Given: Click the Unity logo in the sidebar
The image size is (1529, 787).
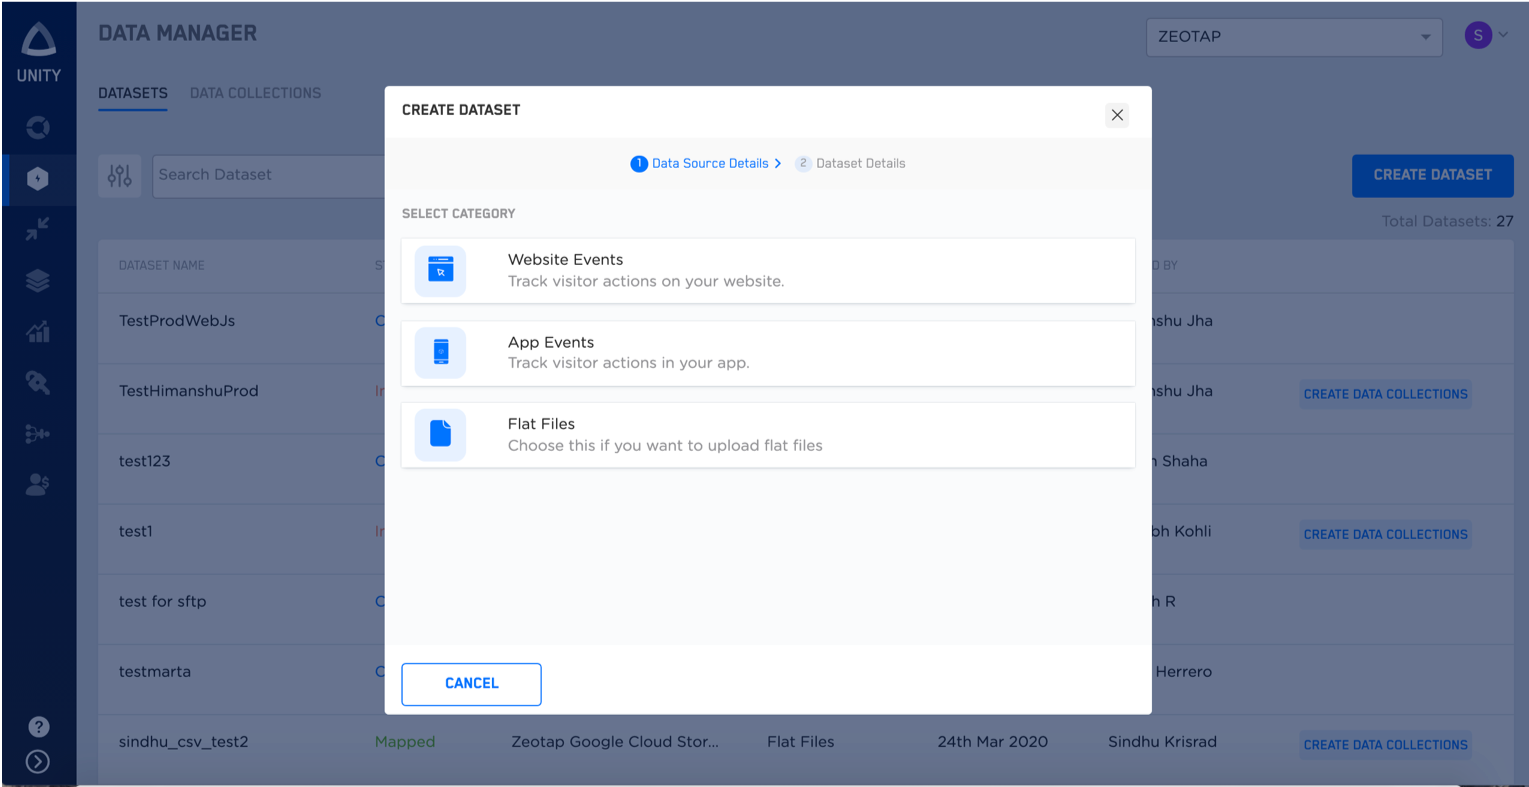Looking at the screenshot, I should coord(38,52).
